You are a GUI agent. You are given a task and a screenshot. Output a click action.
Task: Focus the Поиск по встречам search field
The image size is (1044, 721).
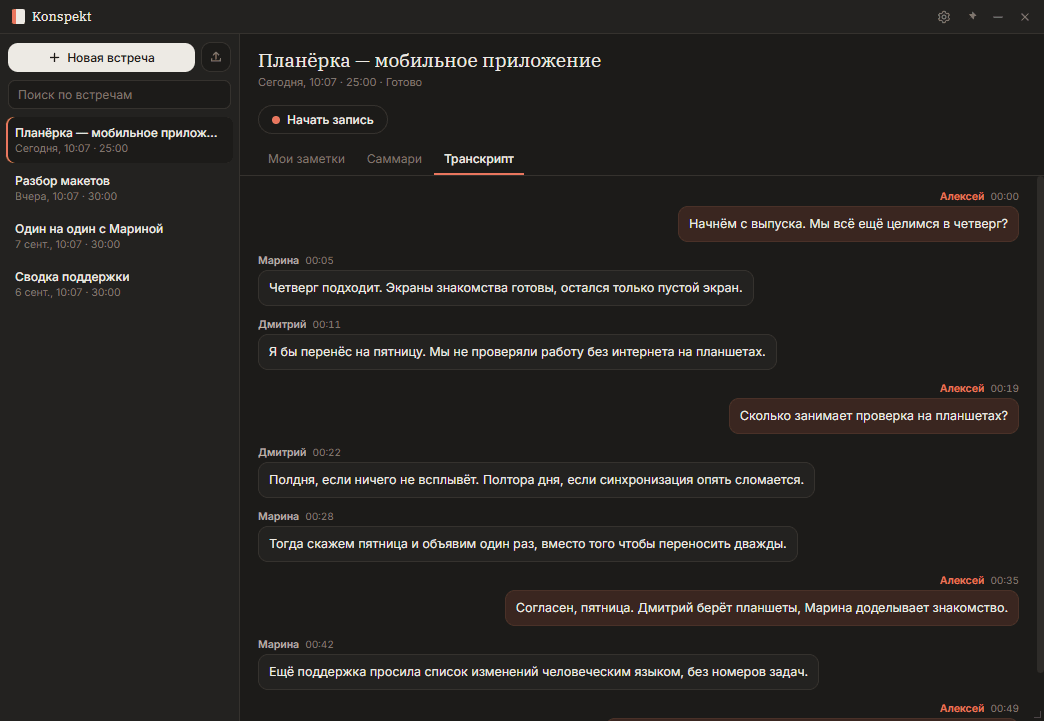[x=119, y=95]
